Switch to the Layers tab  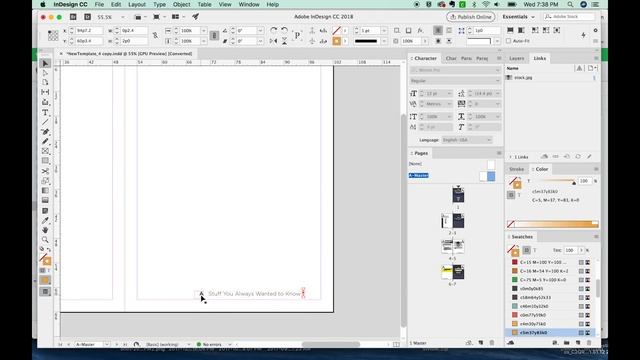(516, 58)
